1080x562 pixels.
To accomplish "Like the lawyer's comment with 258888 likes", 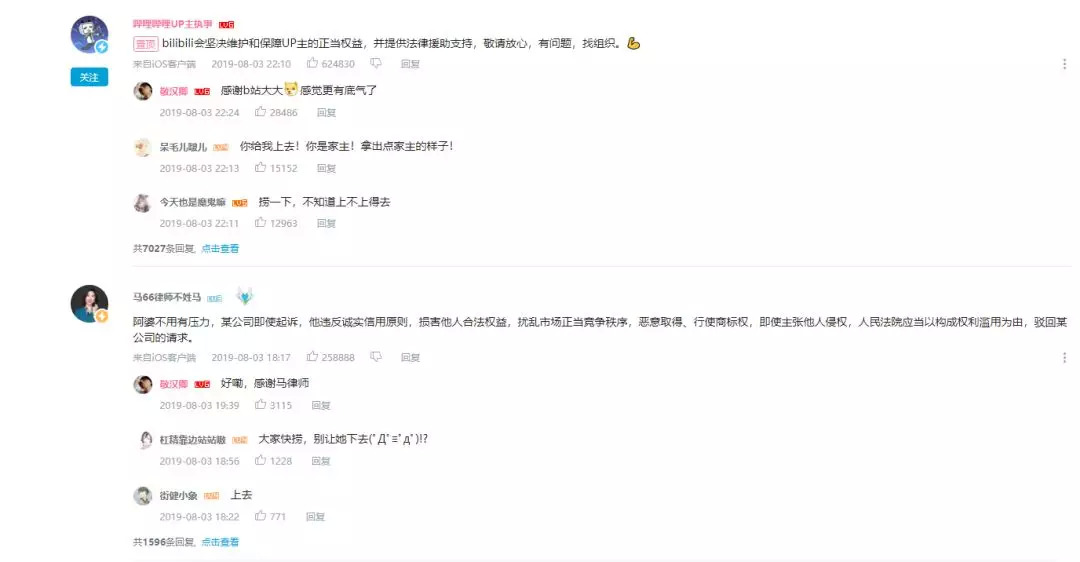I will (313, 357).
